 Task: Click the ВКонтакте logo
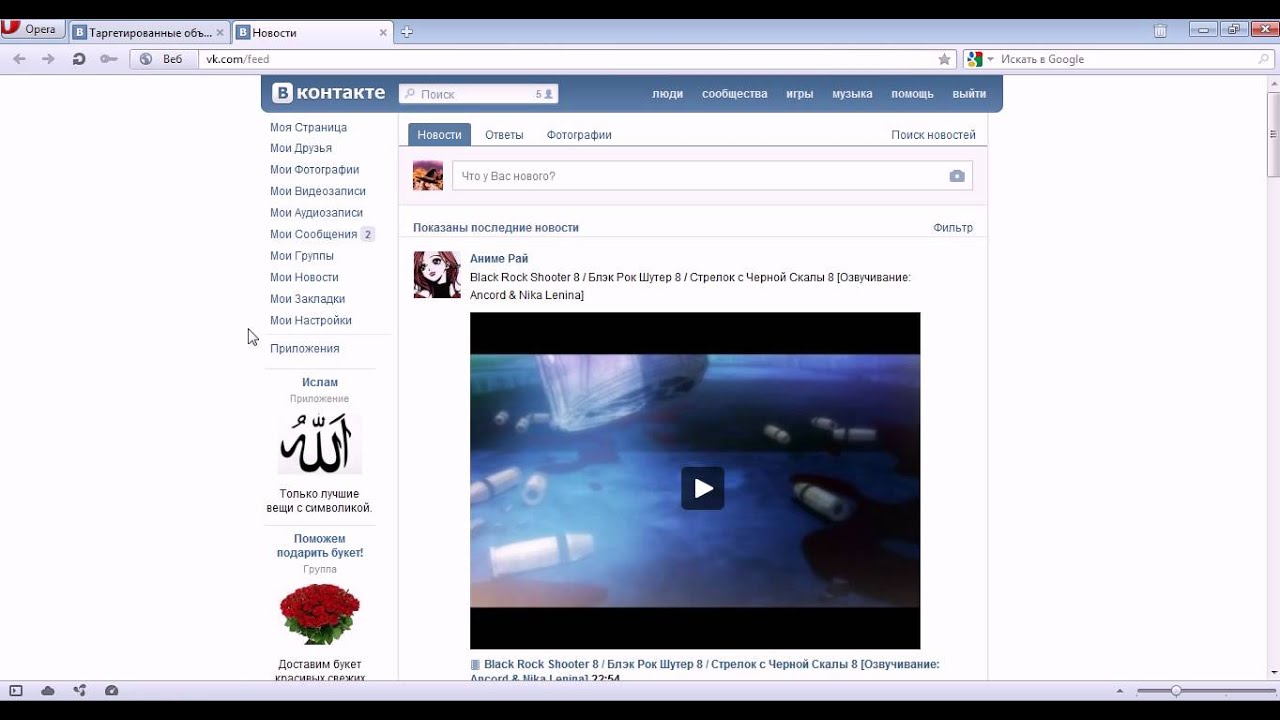[x=329, y=93]
